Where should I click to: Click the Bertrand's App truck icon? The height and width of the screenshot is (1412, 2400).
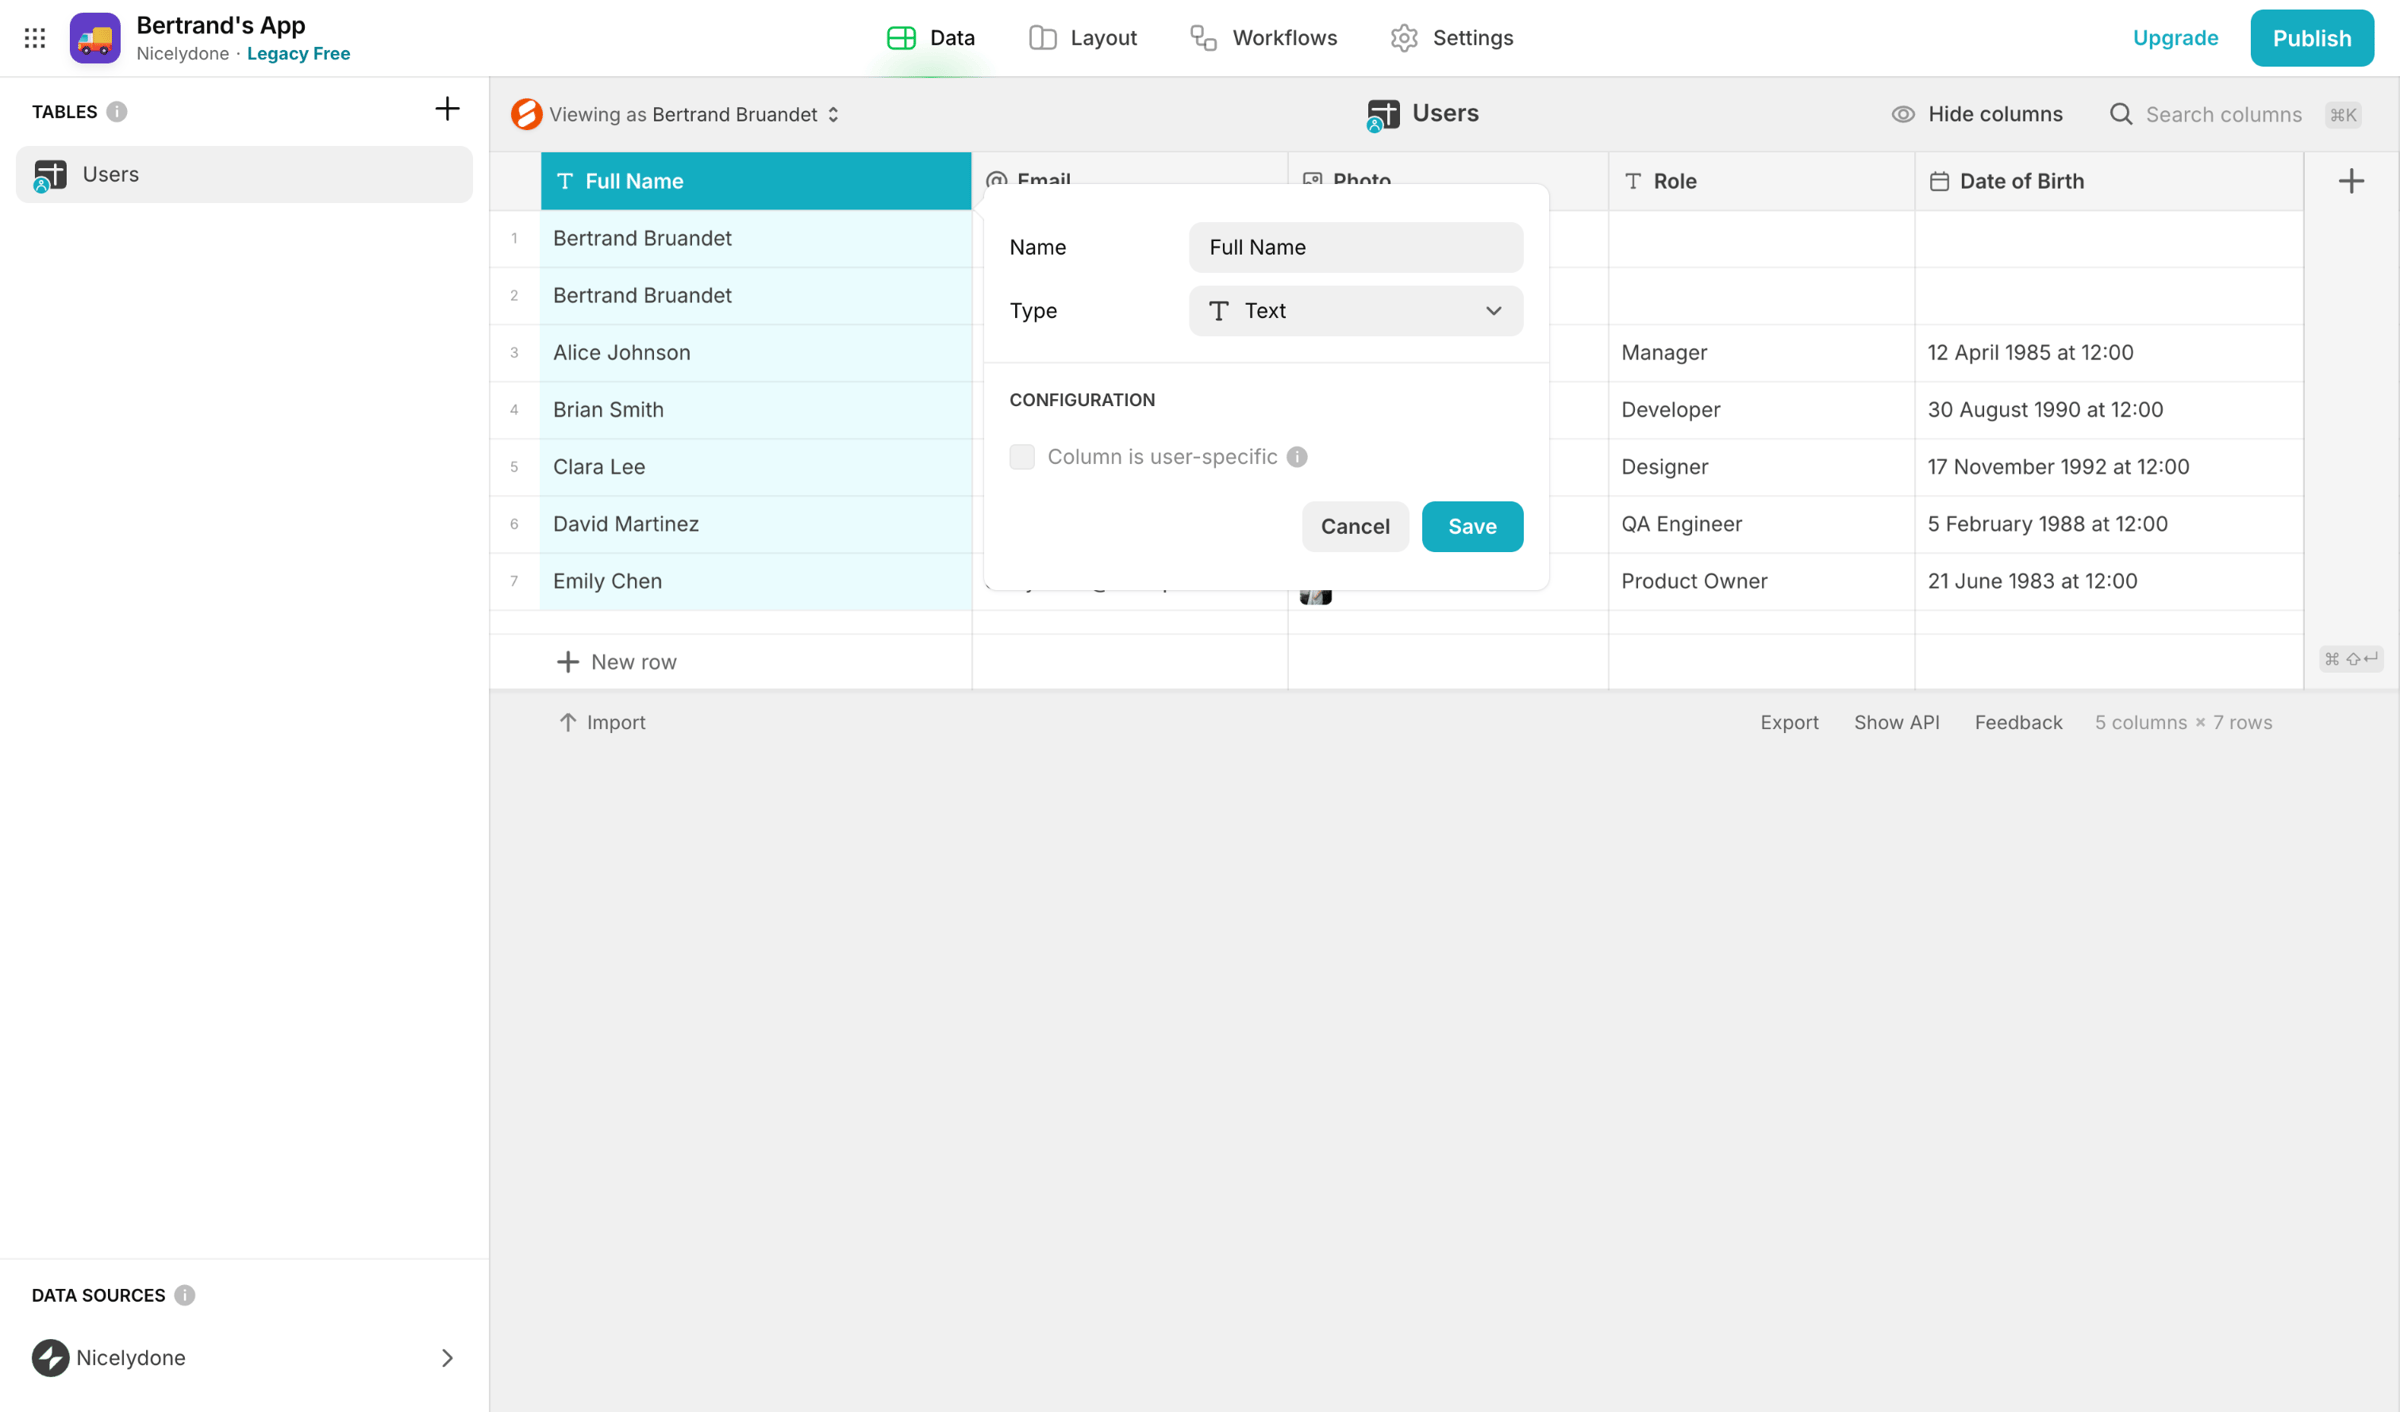coord(95,38)
